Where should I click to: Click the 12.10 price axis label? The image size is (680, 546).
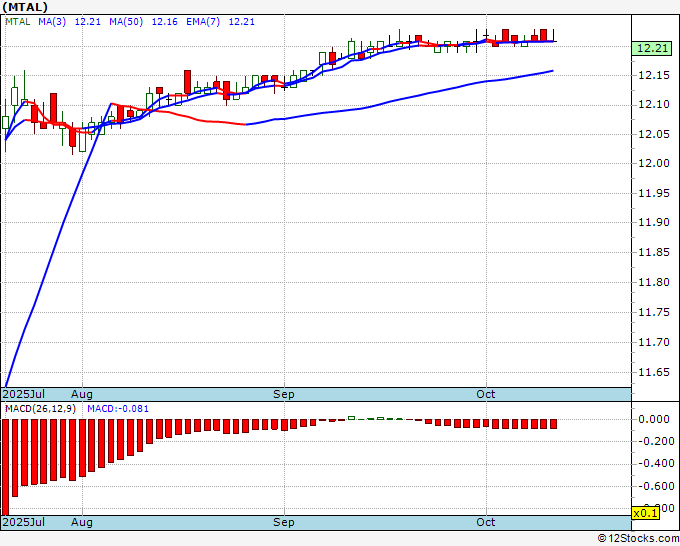tap(654, 104)
